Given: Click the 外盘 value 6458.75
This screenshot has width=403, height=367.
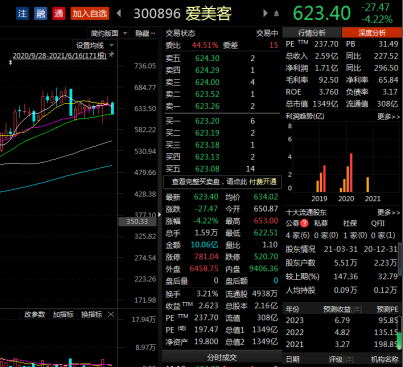Looking at the screenshot, I should tap(204, 269).
